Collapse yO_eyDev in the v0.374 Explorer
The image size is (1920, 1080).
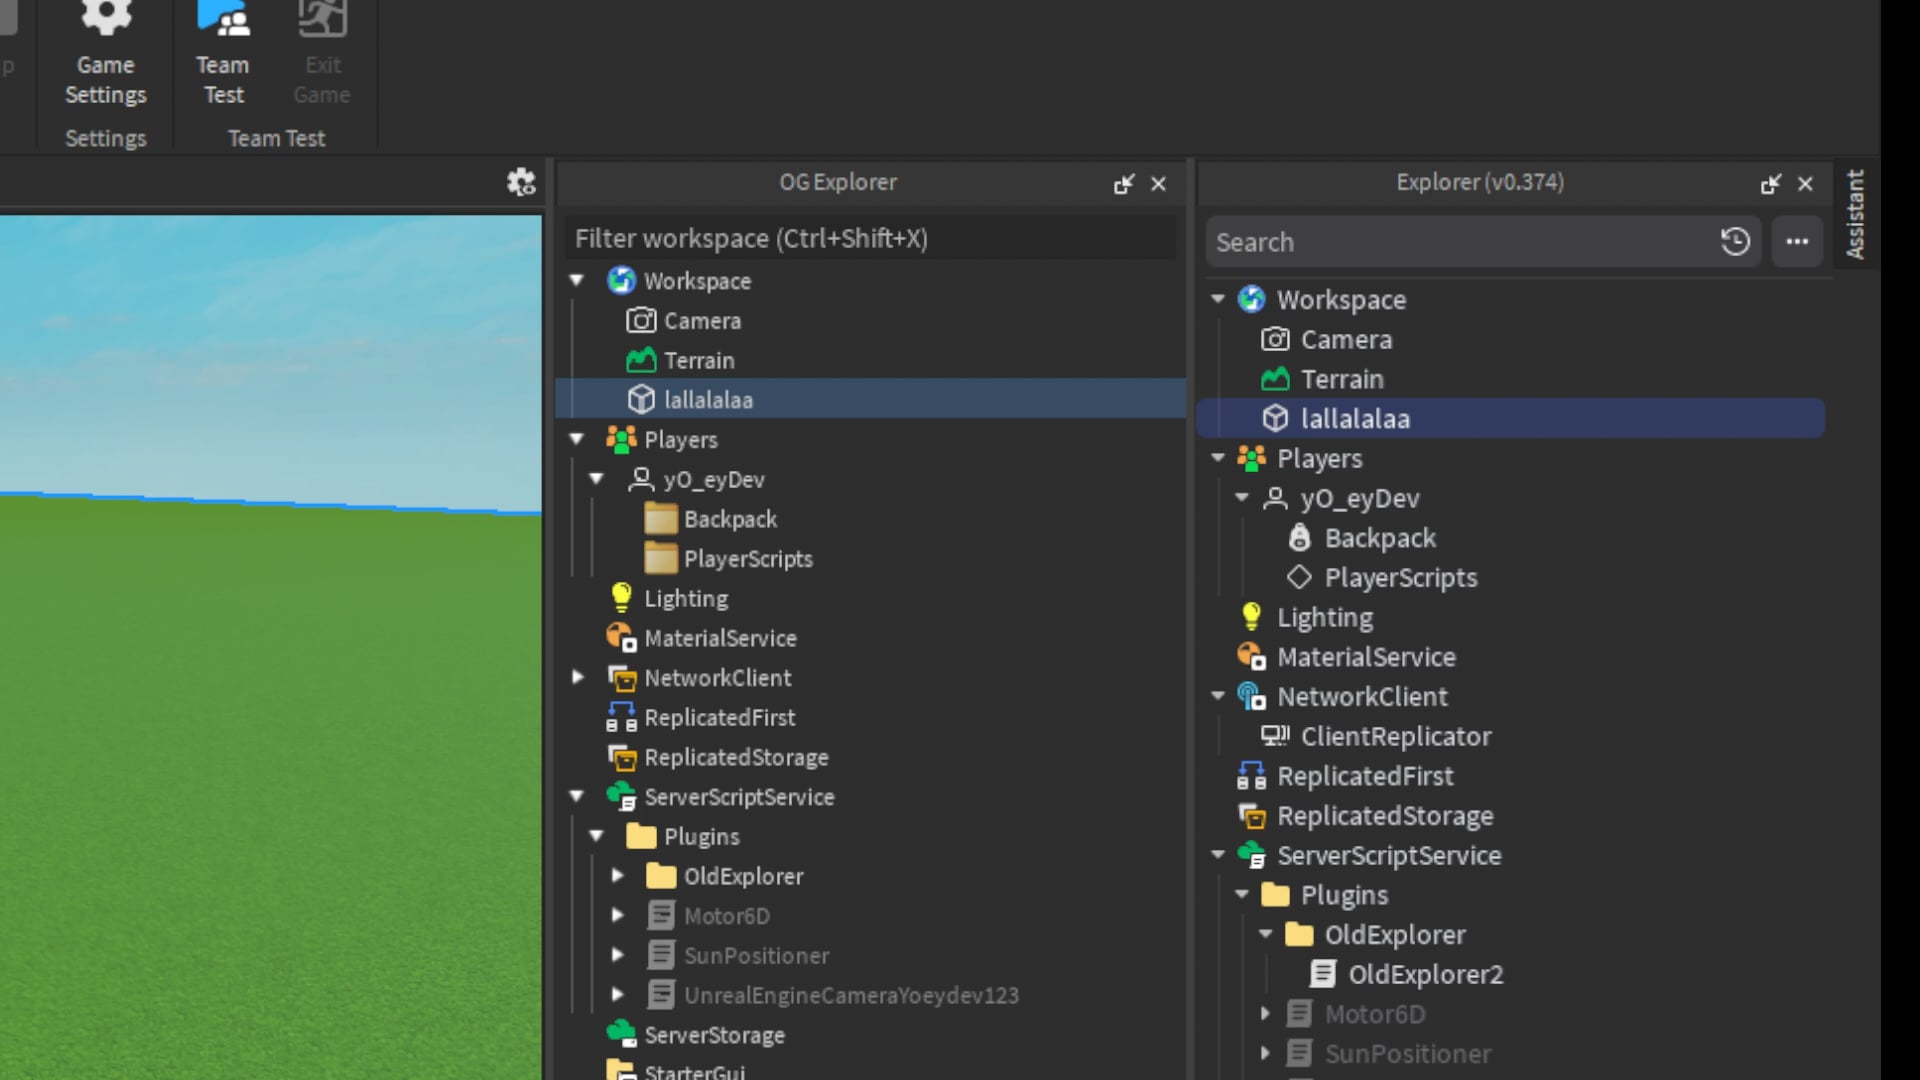click(1242, 497)
